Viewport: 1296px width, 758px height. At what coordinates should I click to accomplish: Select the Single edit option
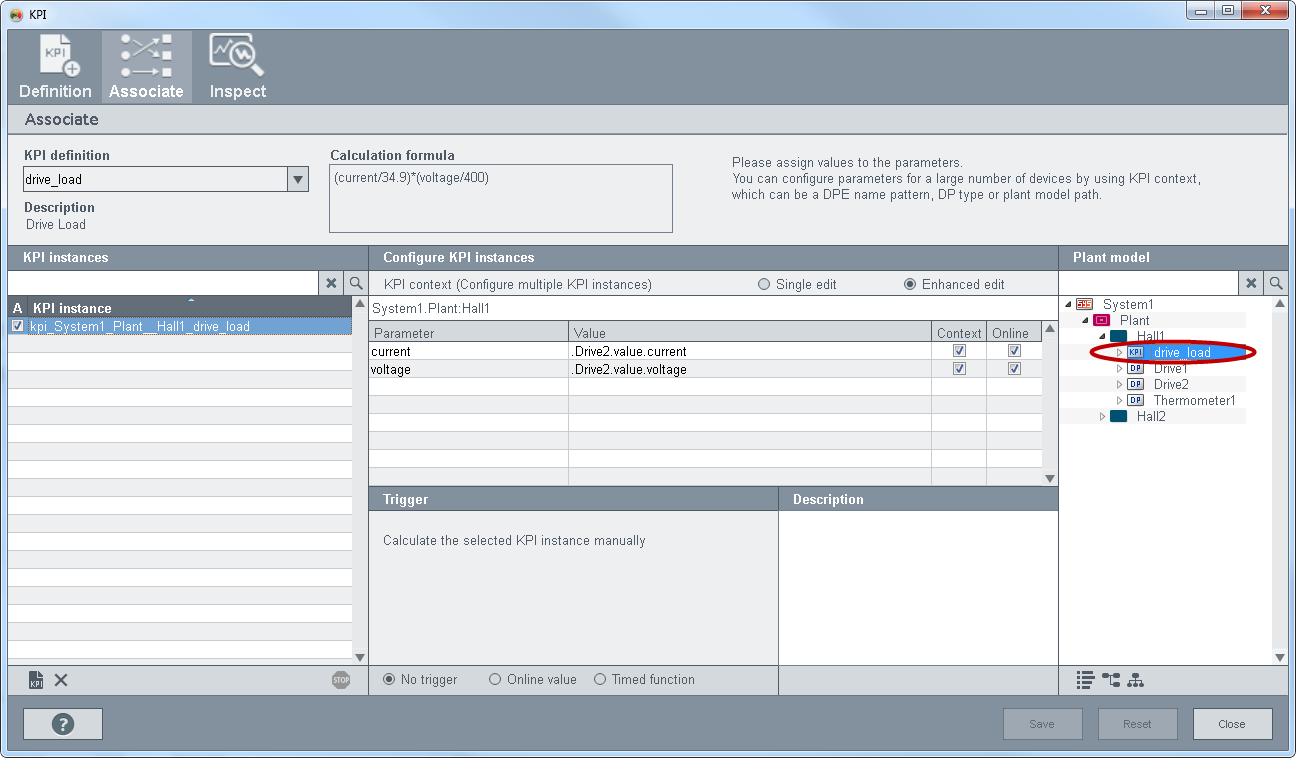coord(765,284)
